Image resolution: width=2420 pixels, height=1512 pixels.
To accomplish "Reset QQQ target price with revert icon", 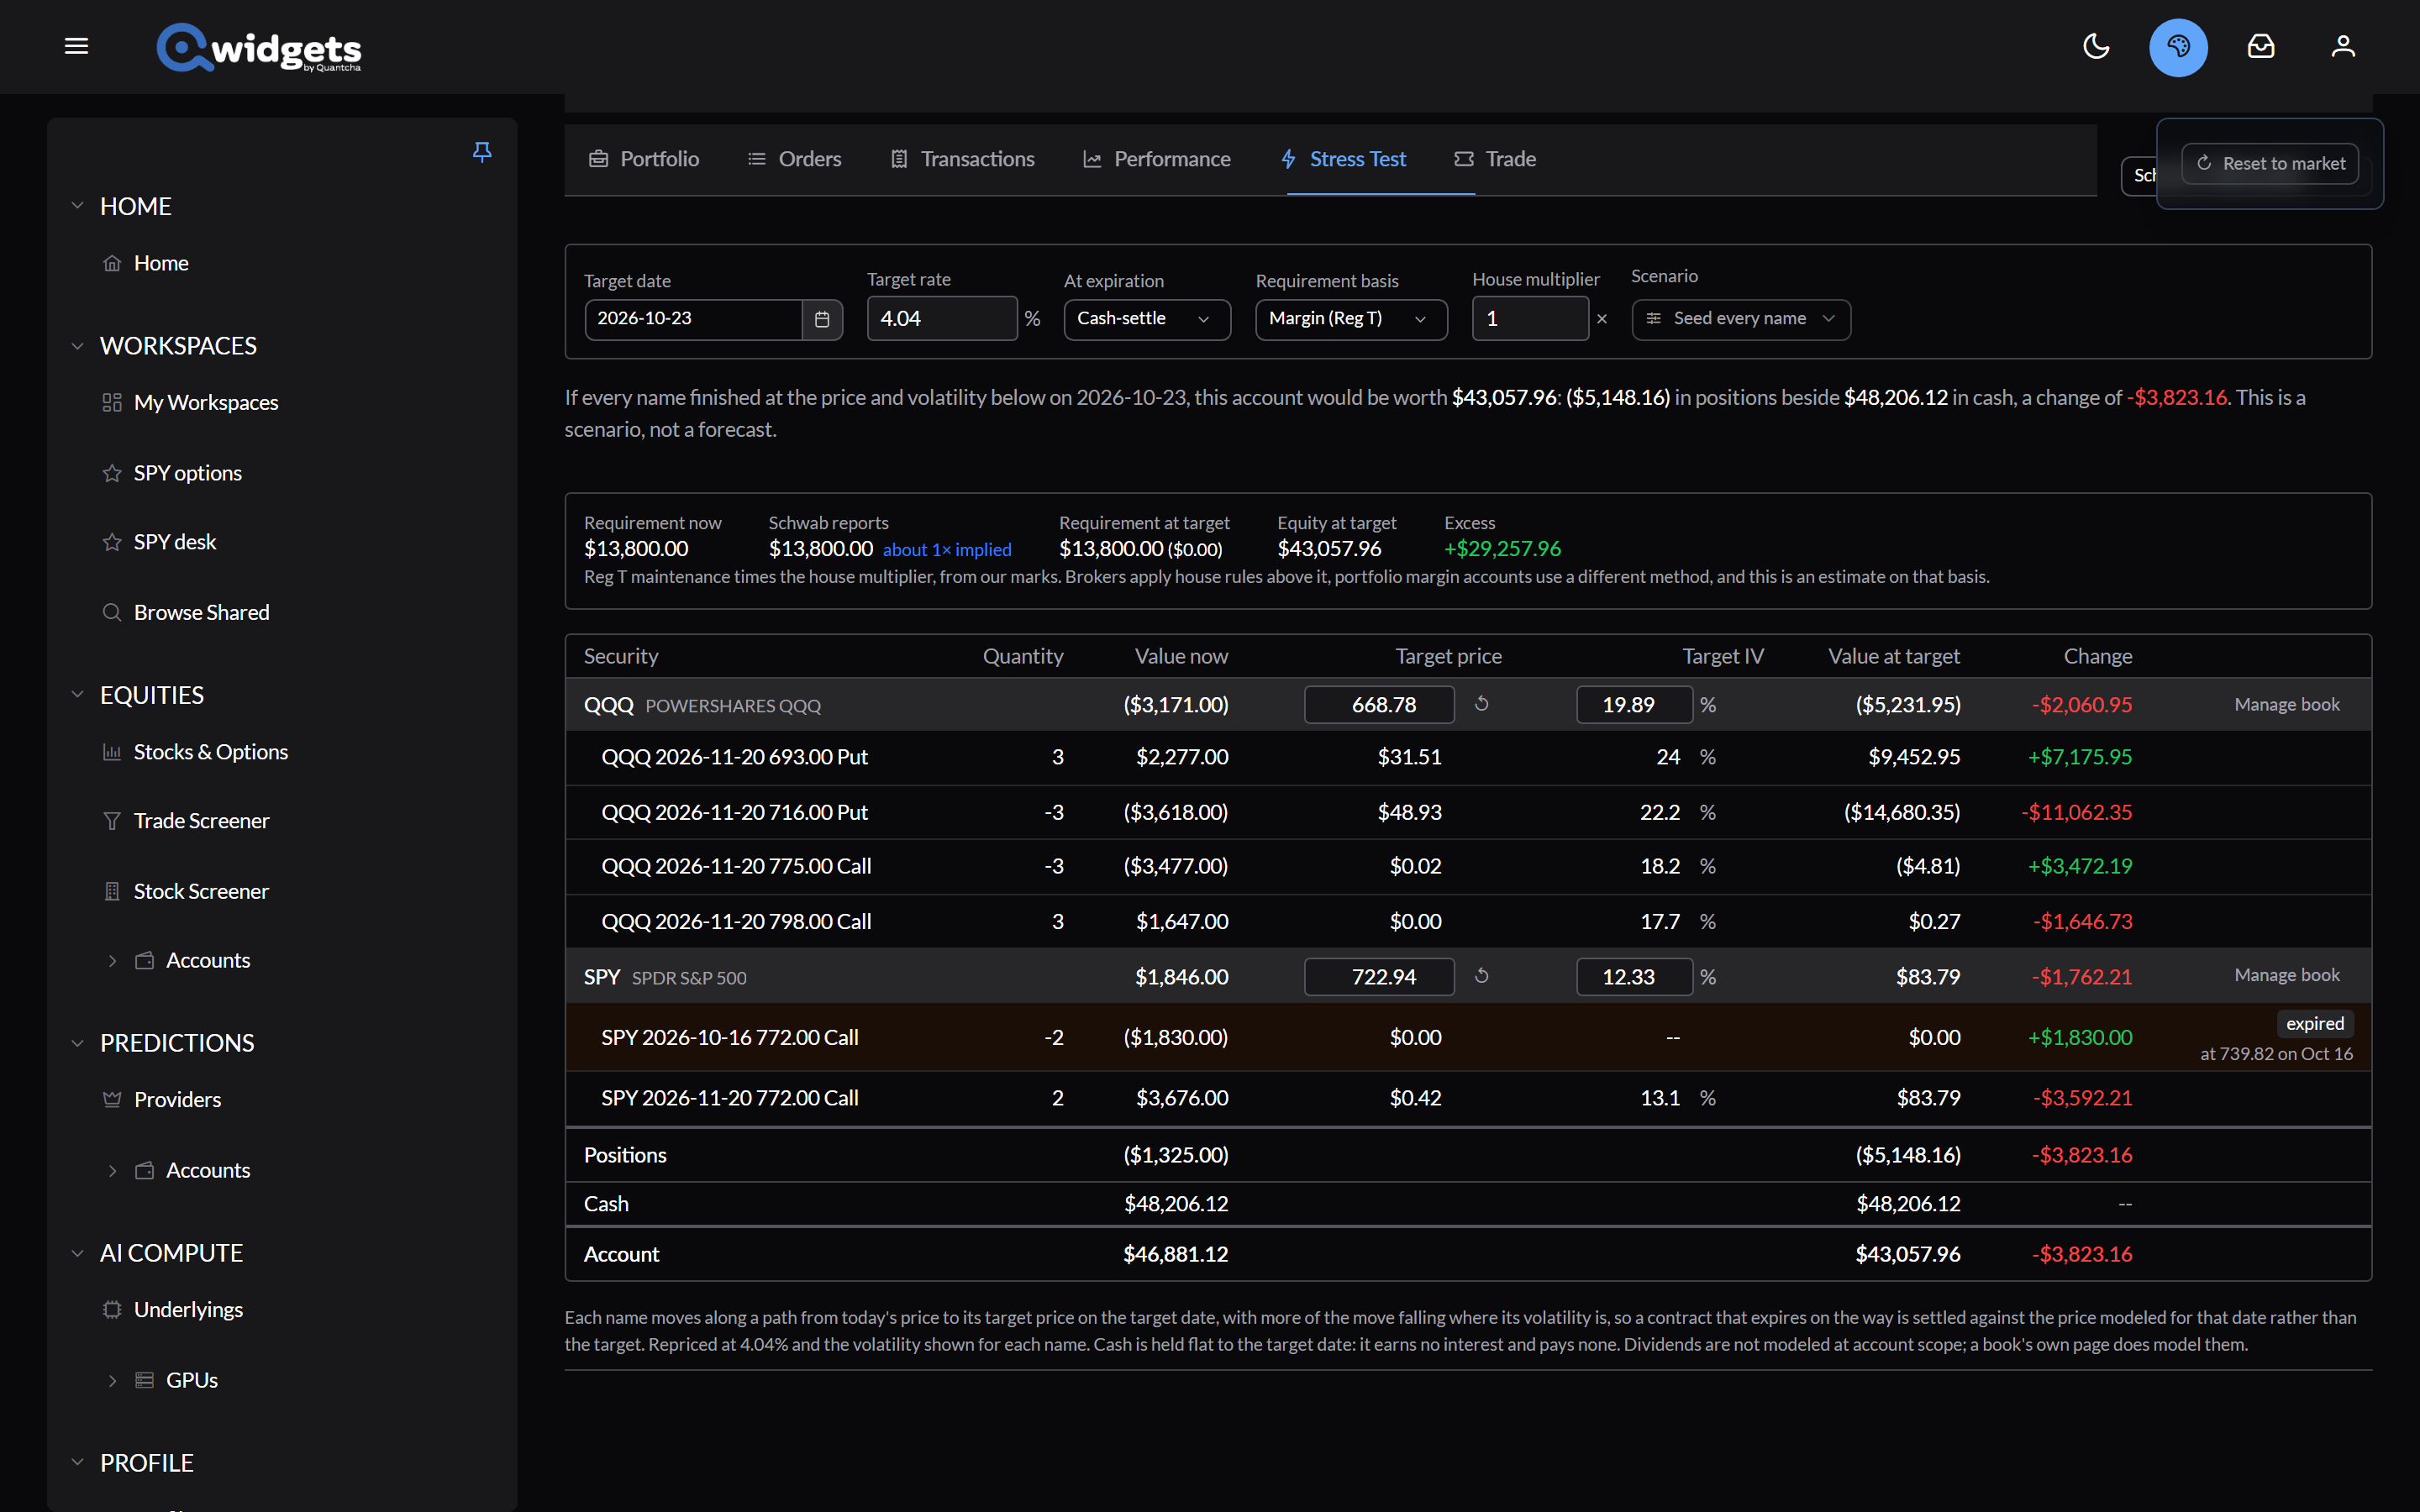I will [x=1482, y=704].
